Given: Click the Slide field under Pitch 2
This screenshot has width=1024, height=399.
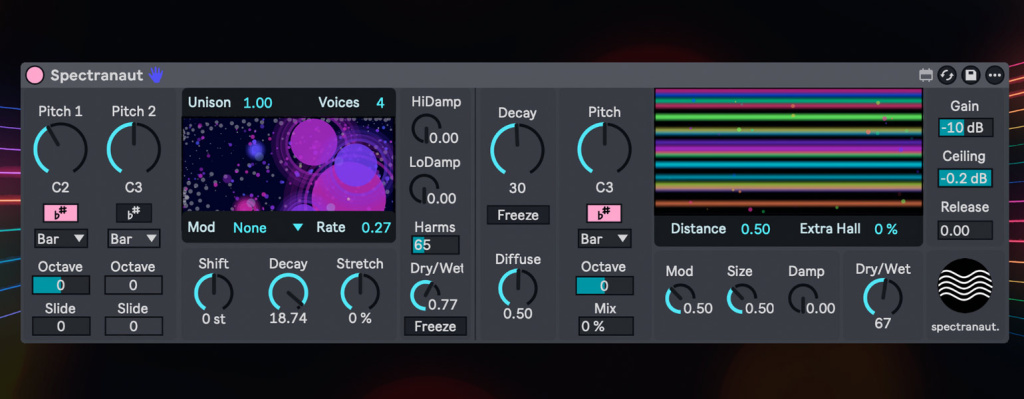Looking at the screenshot, I should point(134,327).
